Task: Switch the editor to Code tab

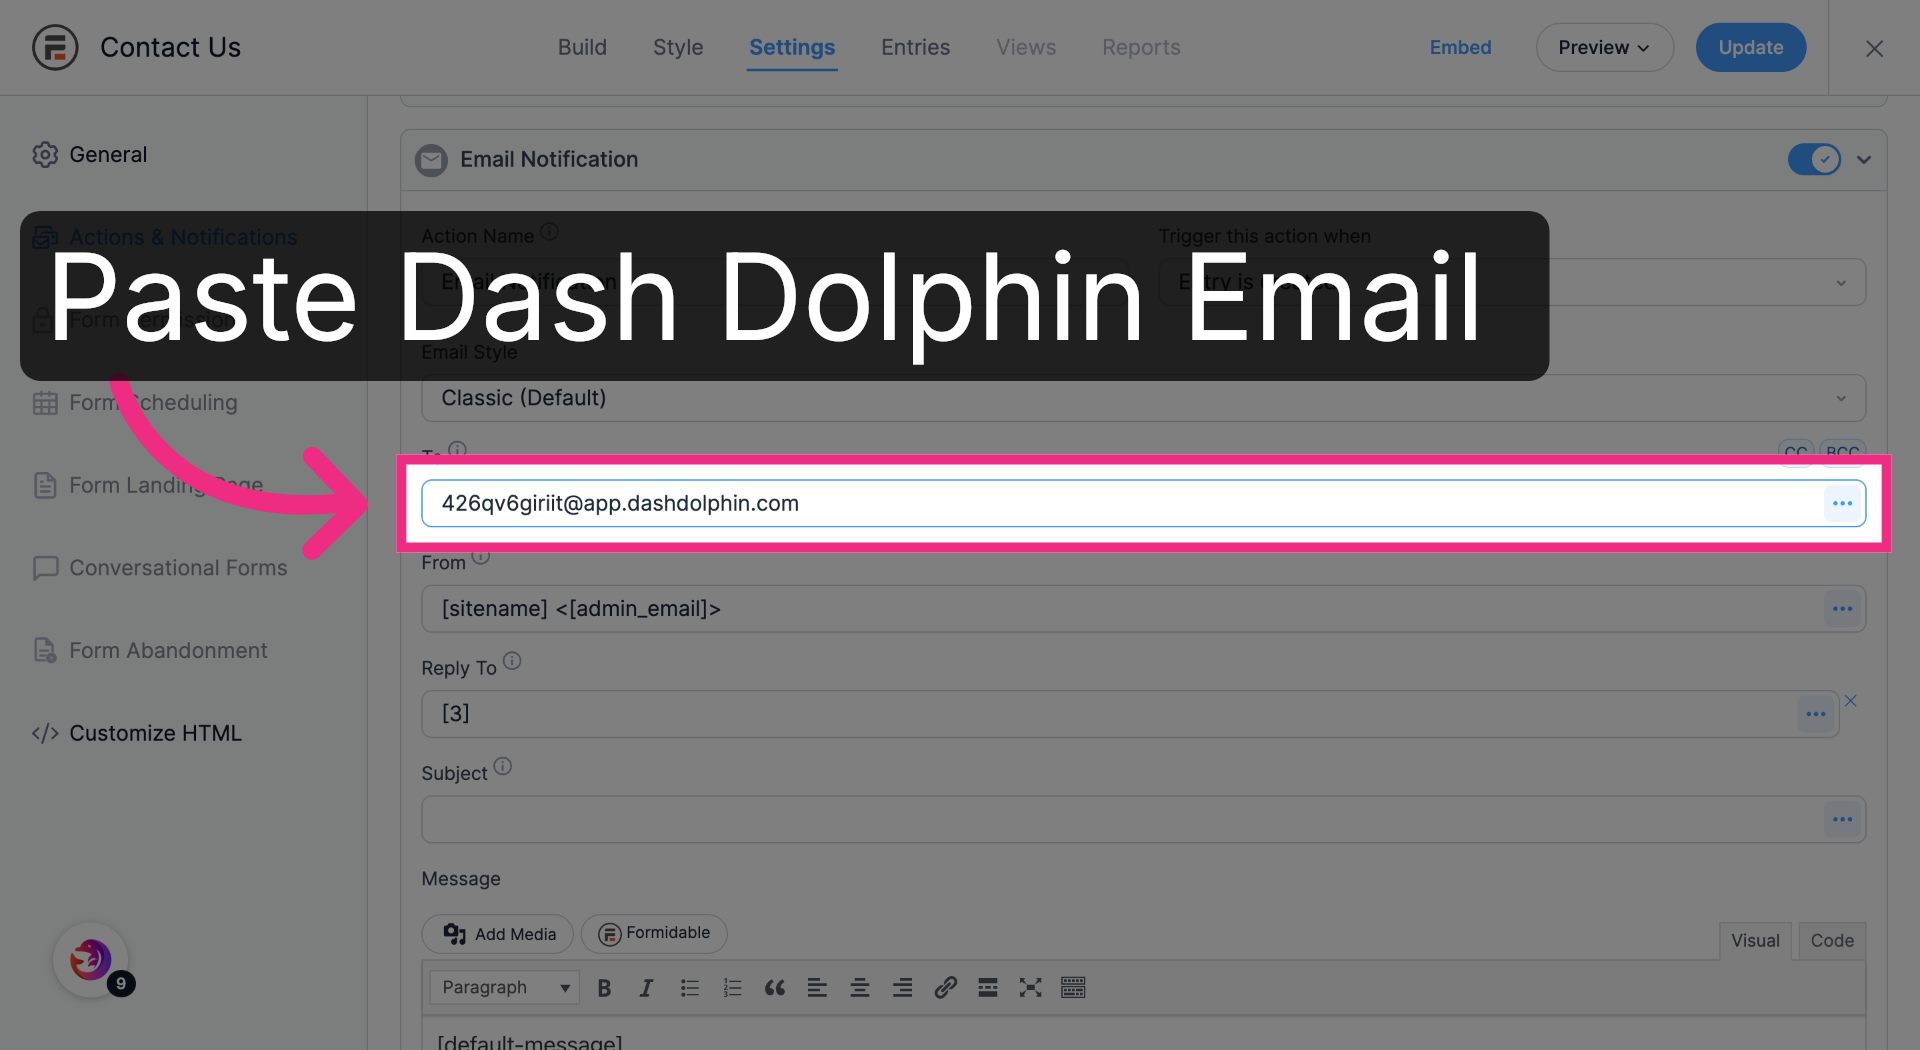Action: [1832, 940]
